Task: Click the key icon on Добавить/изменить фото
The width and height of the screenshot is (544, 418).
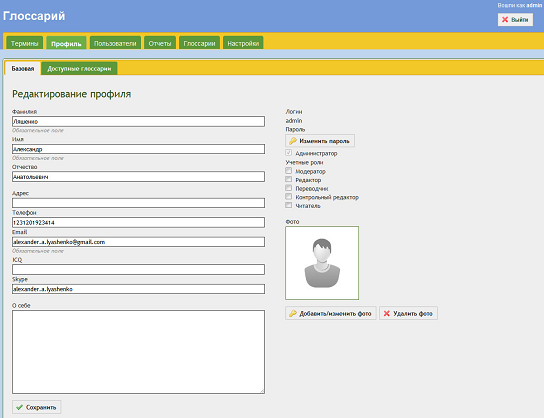Action: [293, 313]
